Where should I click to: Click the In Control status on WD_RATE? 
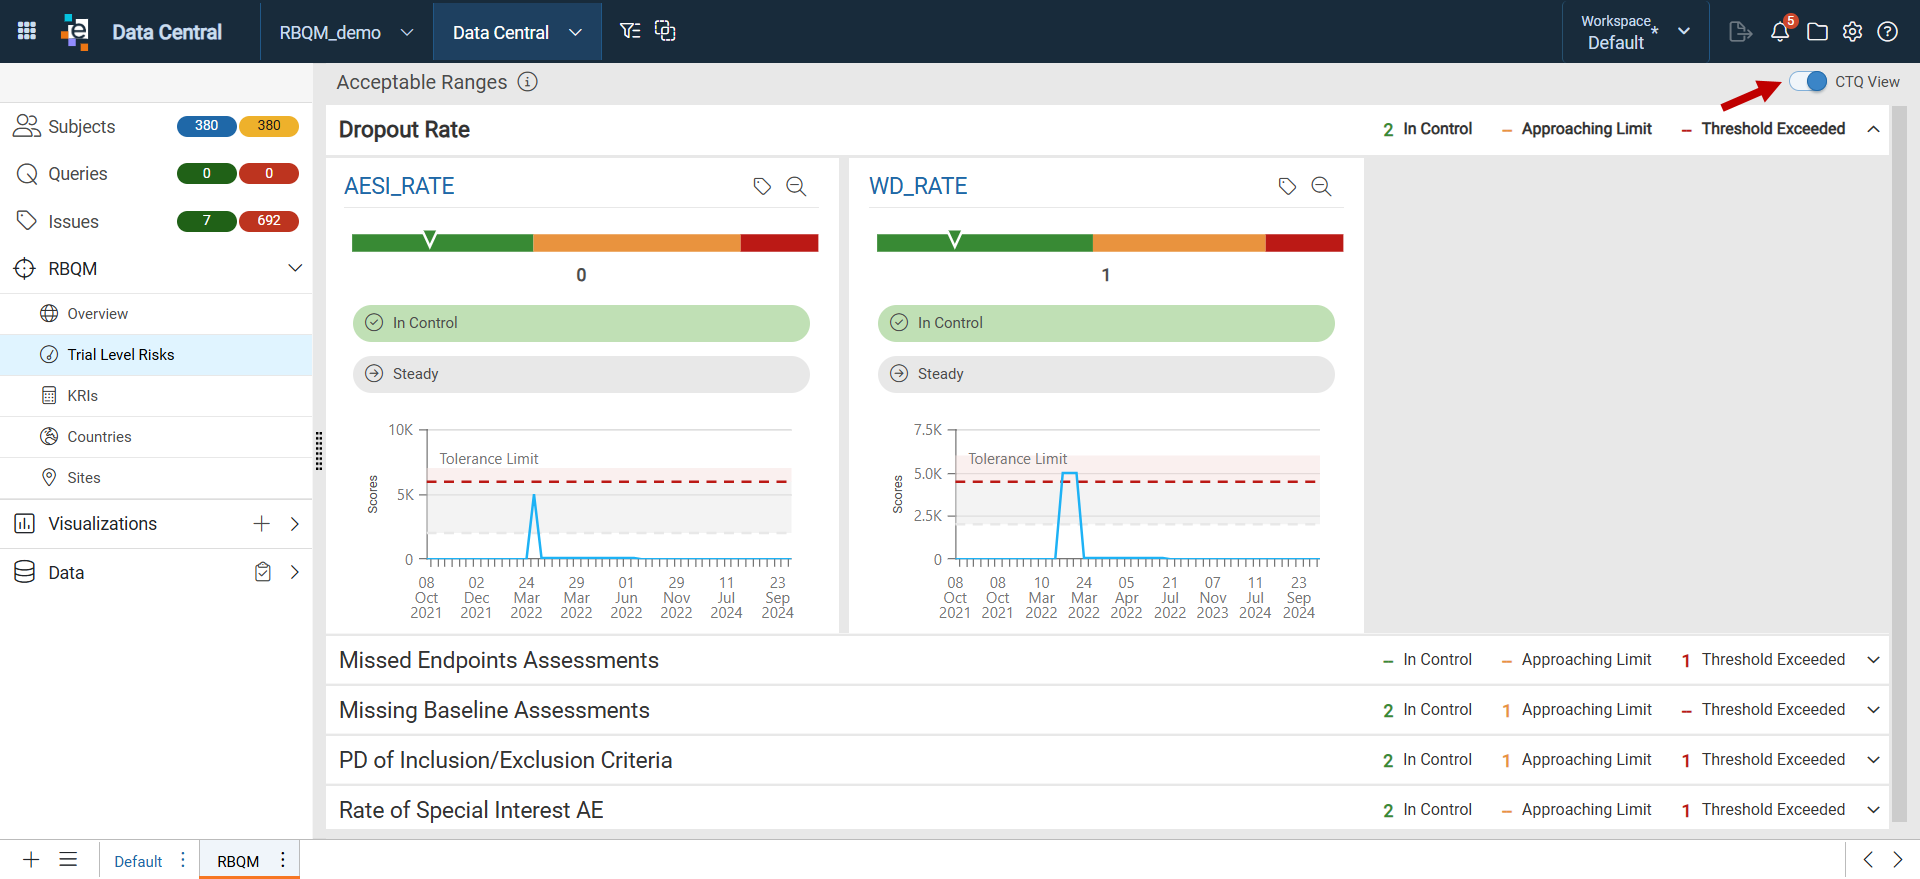1106,323
